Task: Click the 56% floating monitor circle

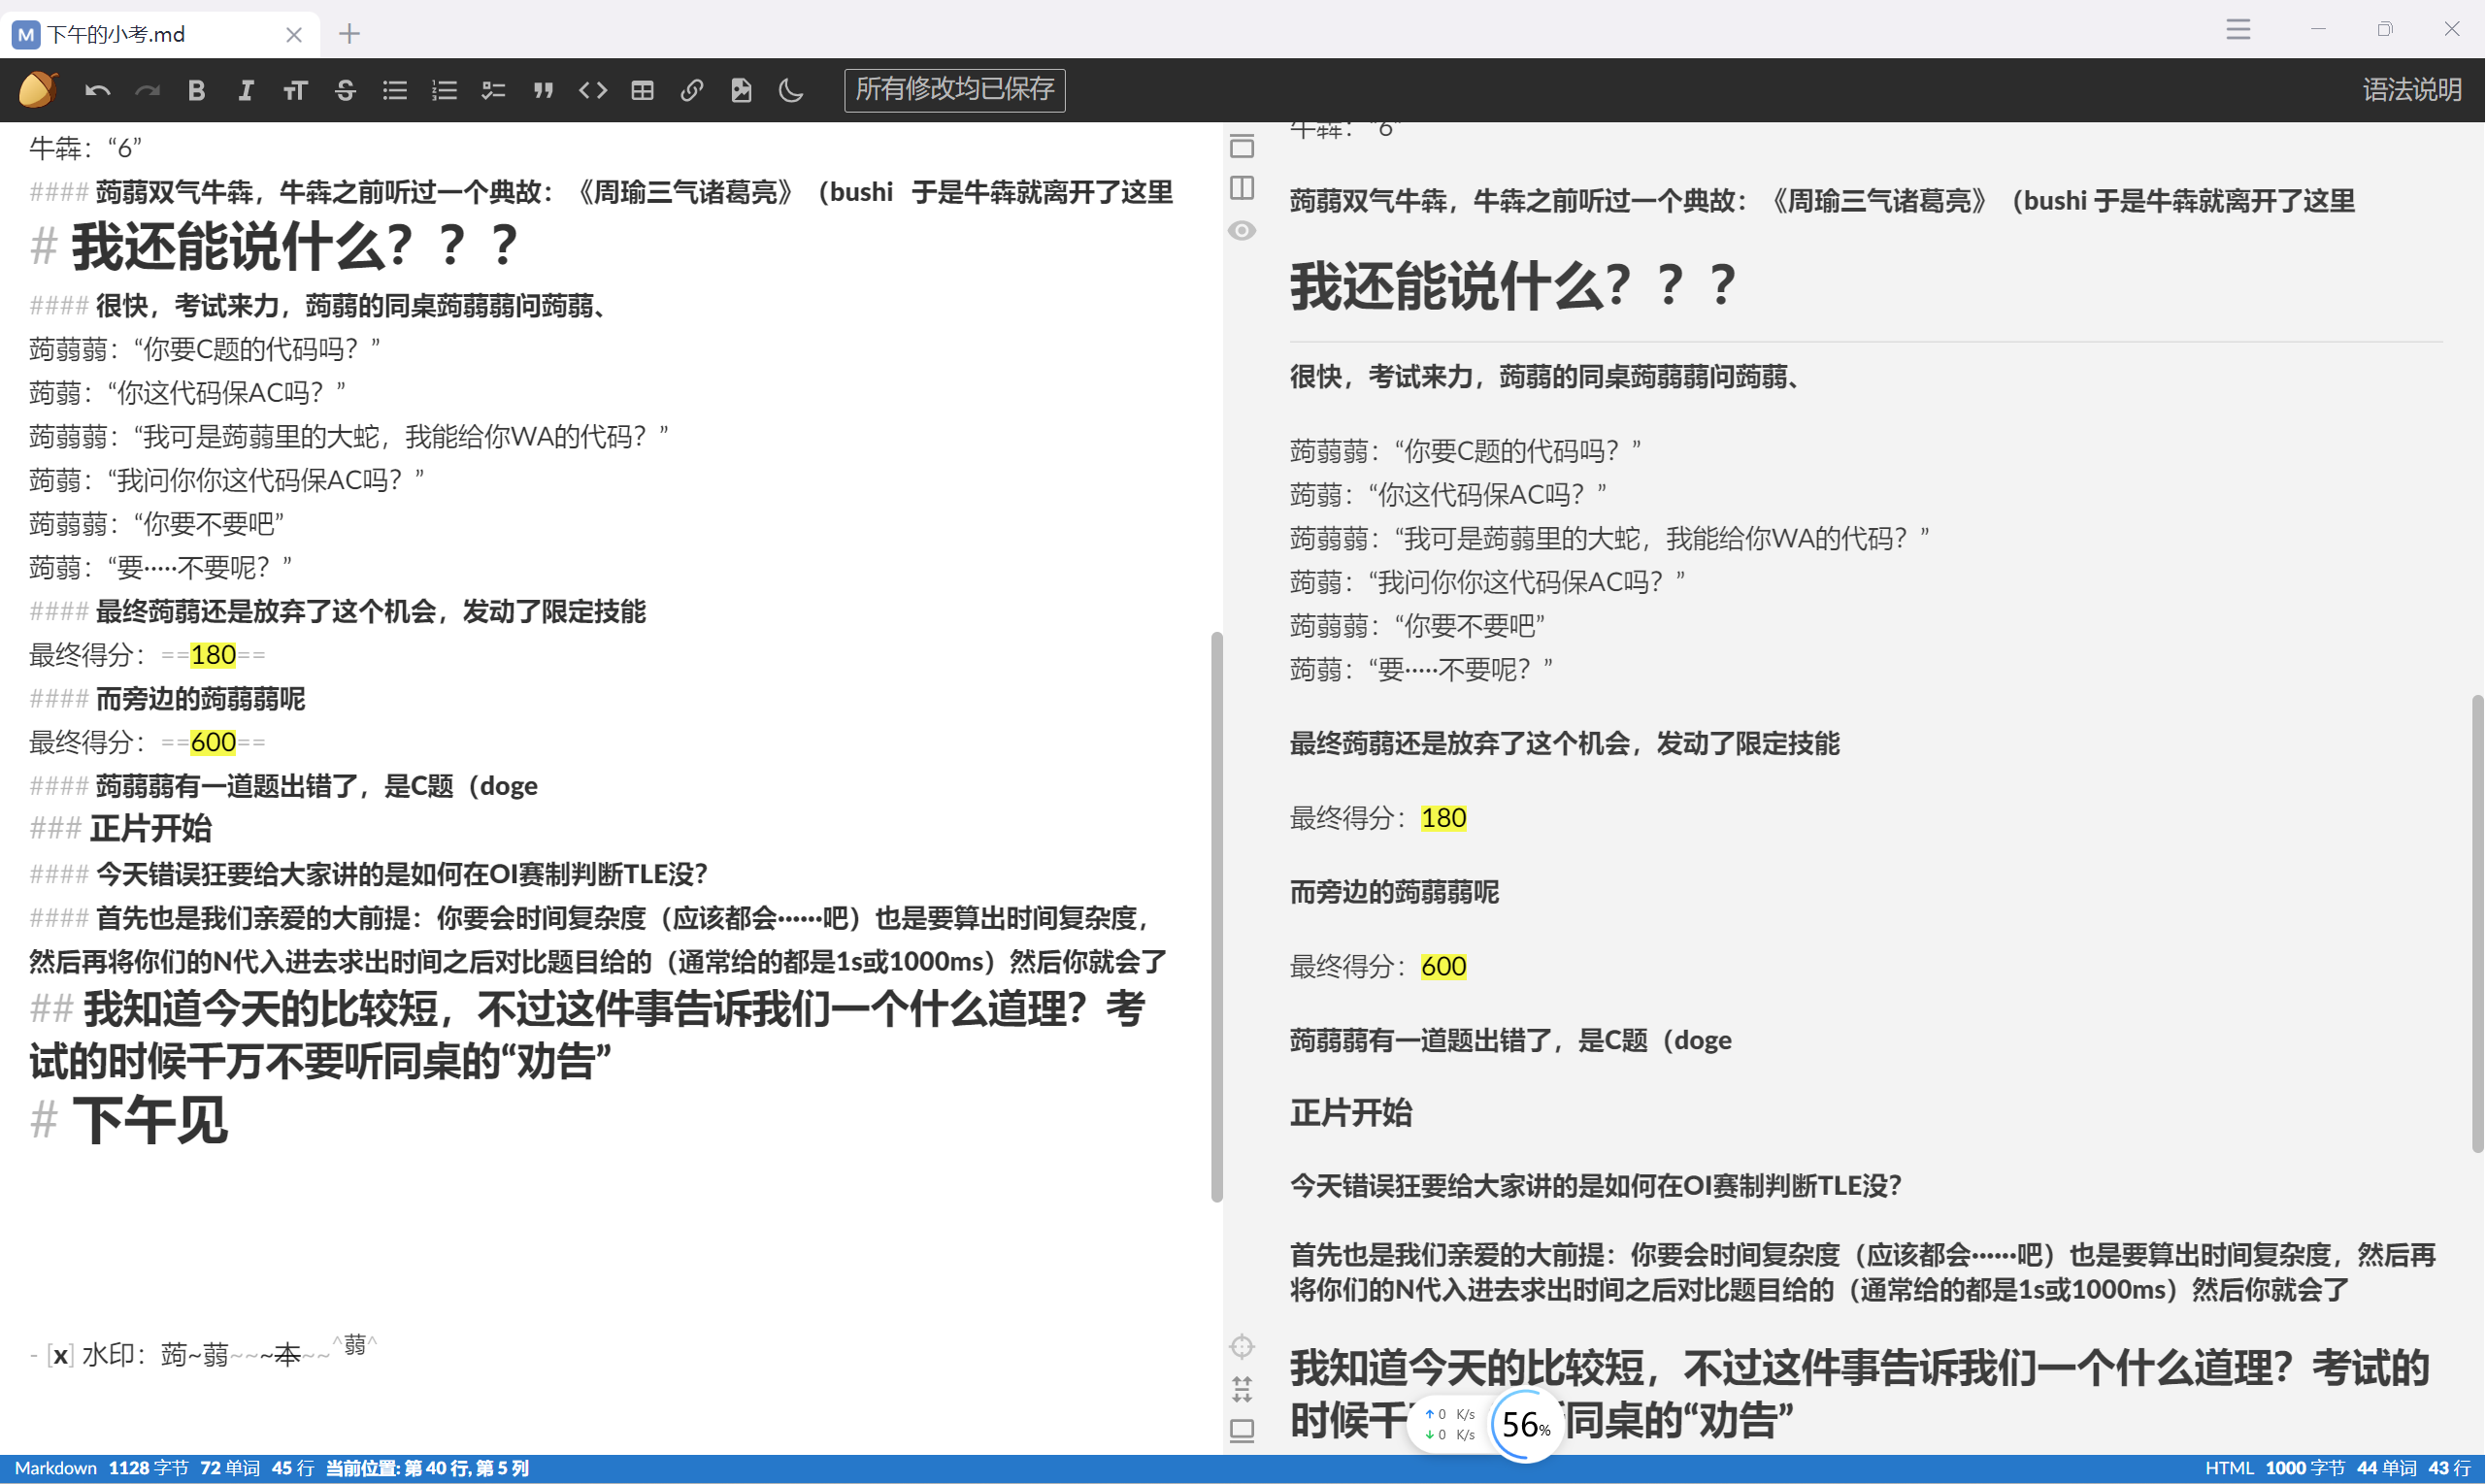Action: pyautogui.click(x=1526, y=1424)
